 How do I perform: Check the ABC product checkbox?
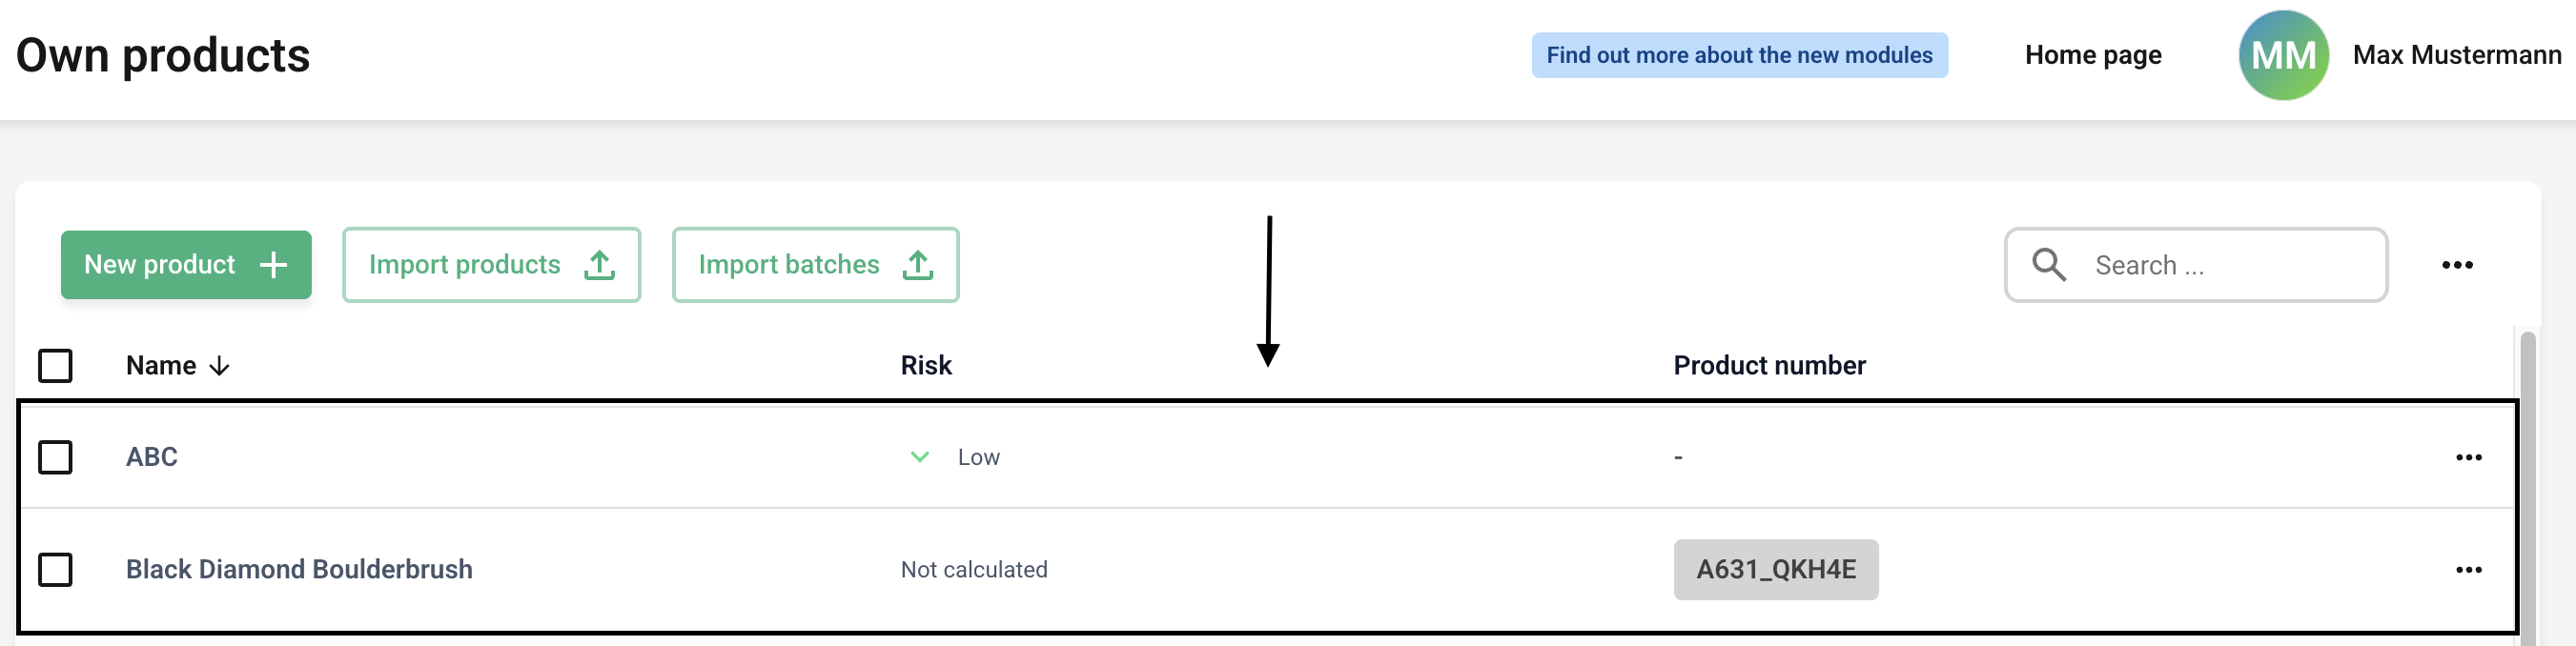(55, 457)
